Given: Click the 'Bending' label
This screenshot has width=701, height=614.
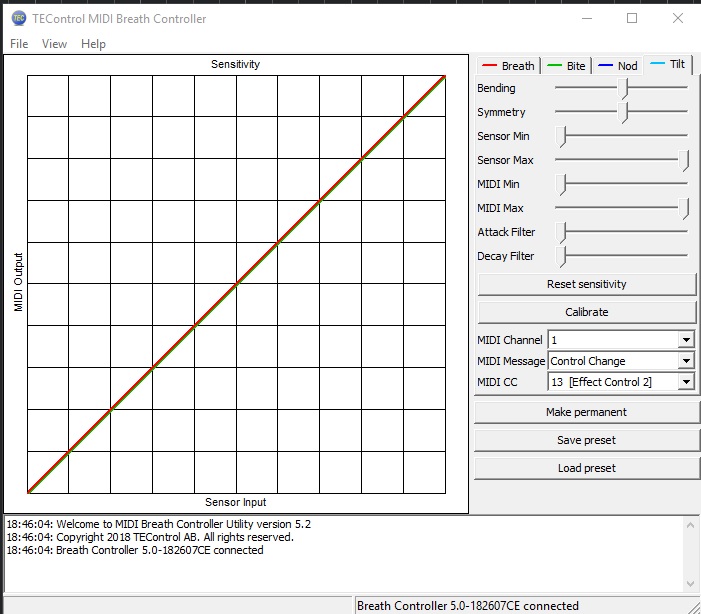Looking at the screenshot, I should click(x=496, y=88).
